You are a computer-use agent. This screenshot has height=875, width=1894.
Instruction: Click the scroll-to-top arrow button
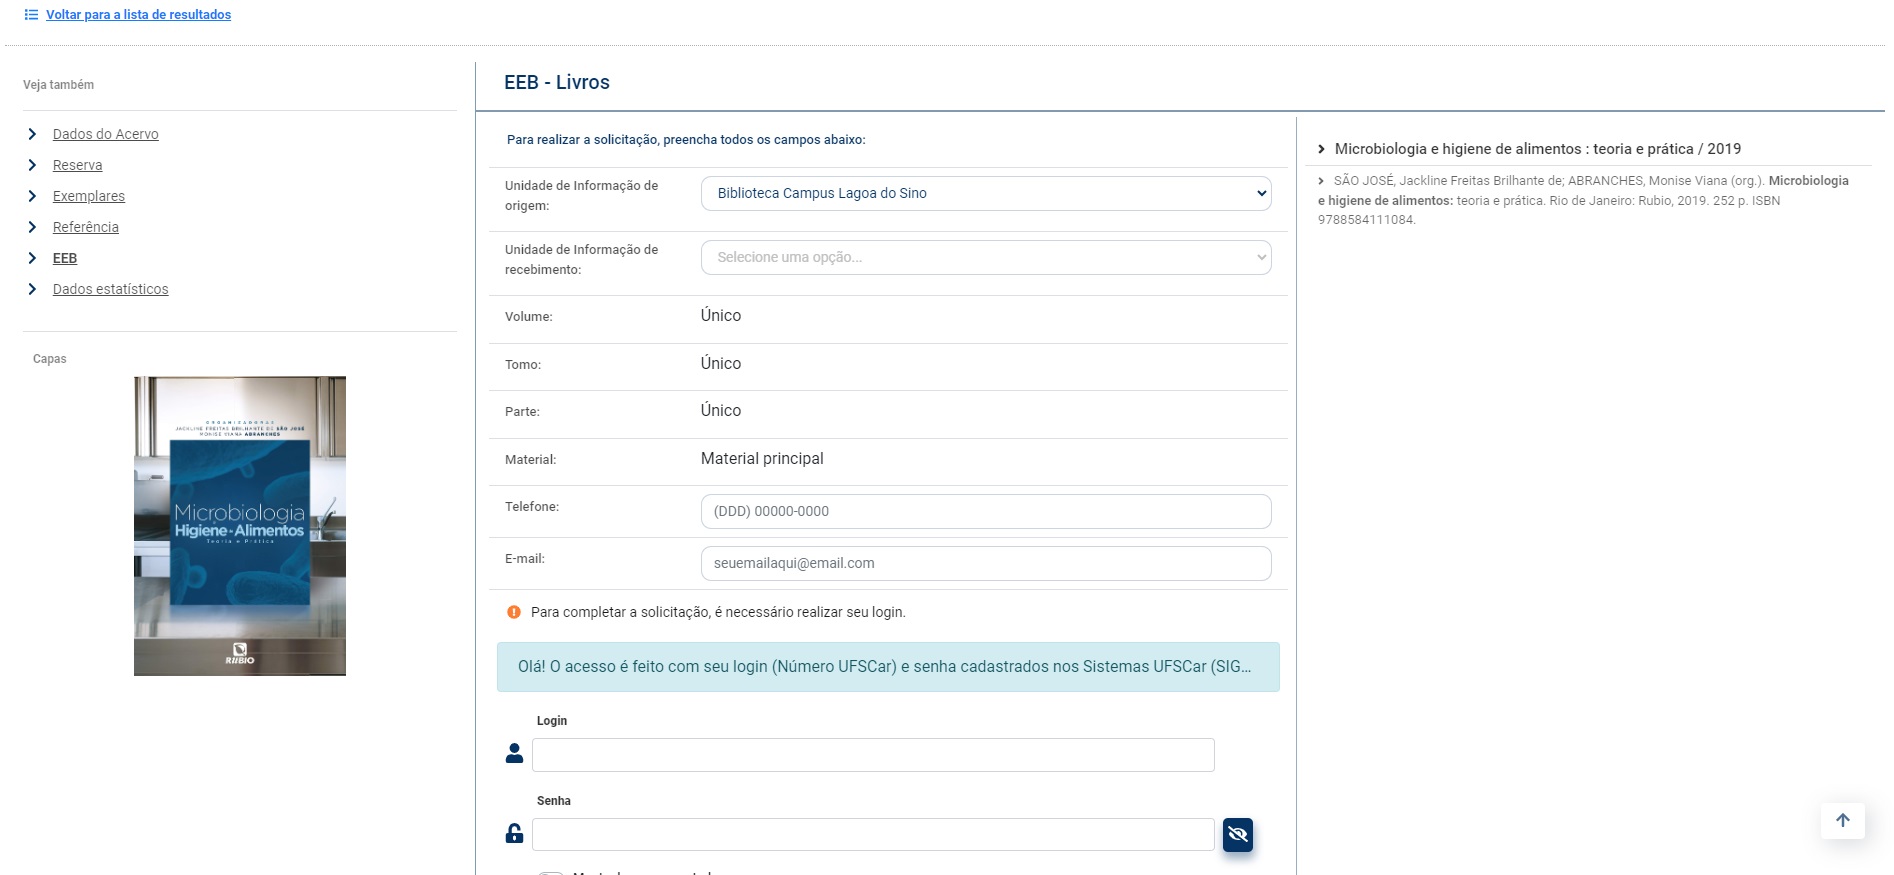point(1842,821)
